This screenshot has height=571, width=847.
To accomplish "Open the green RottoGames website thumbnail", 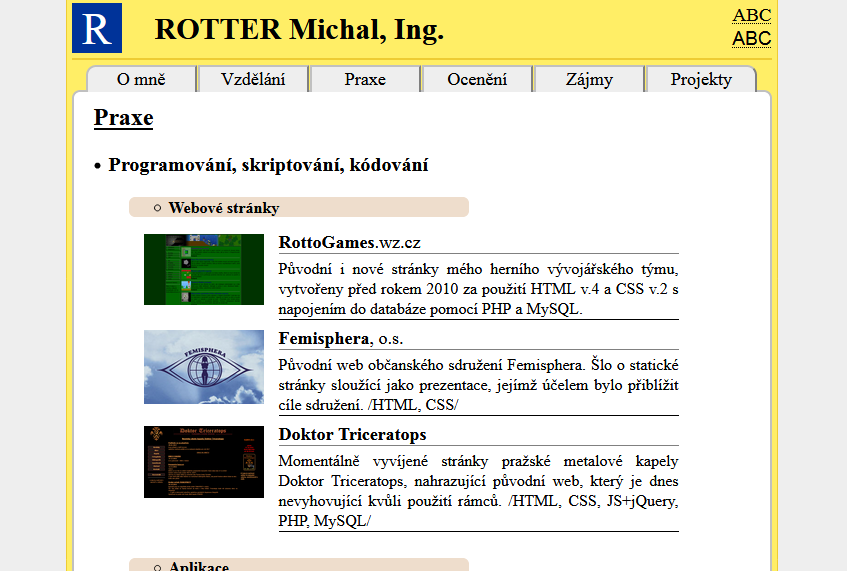I will coord(204,269).
